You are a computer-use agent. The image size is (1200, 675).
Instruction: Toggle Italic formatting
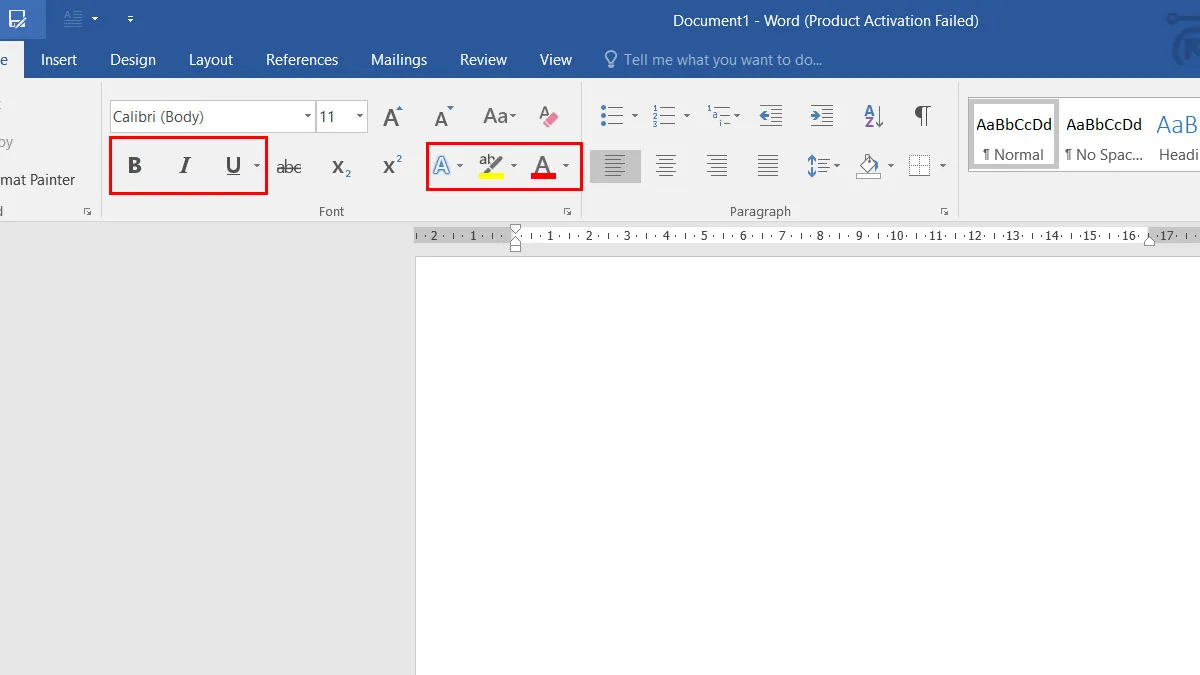[184, 166]
